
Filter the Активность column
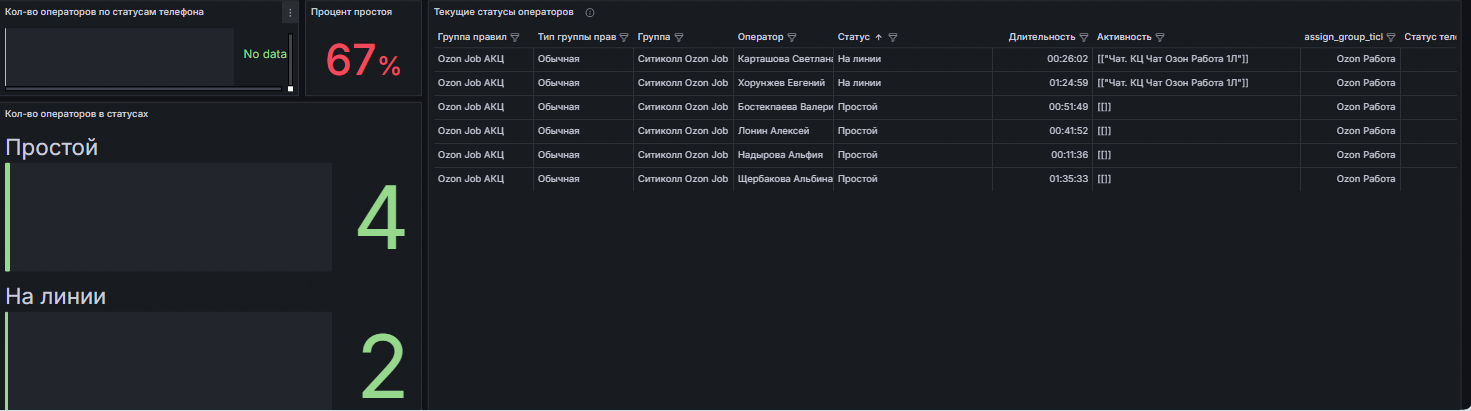(x=1161, y=37)
